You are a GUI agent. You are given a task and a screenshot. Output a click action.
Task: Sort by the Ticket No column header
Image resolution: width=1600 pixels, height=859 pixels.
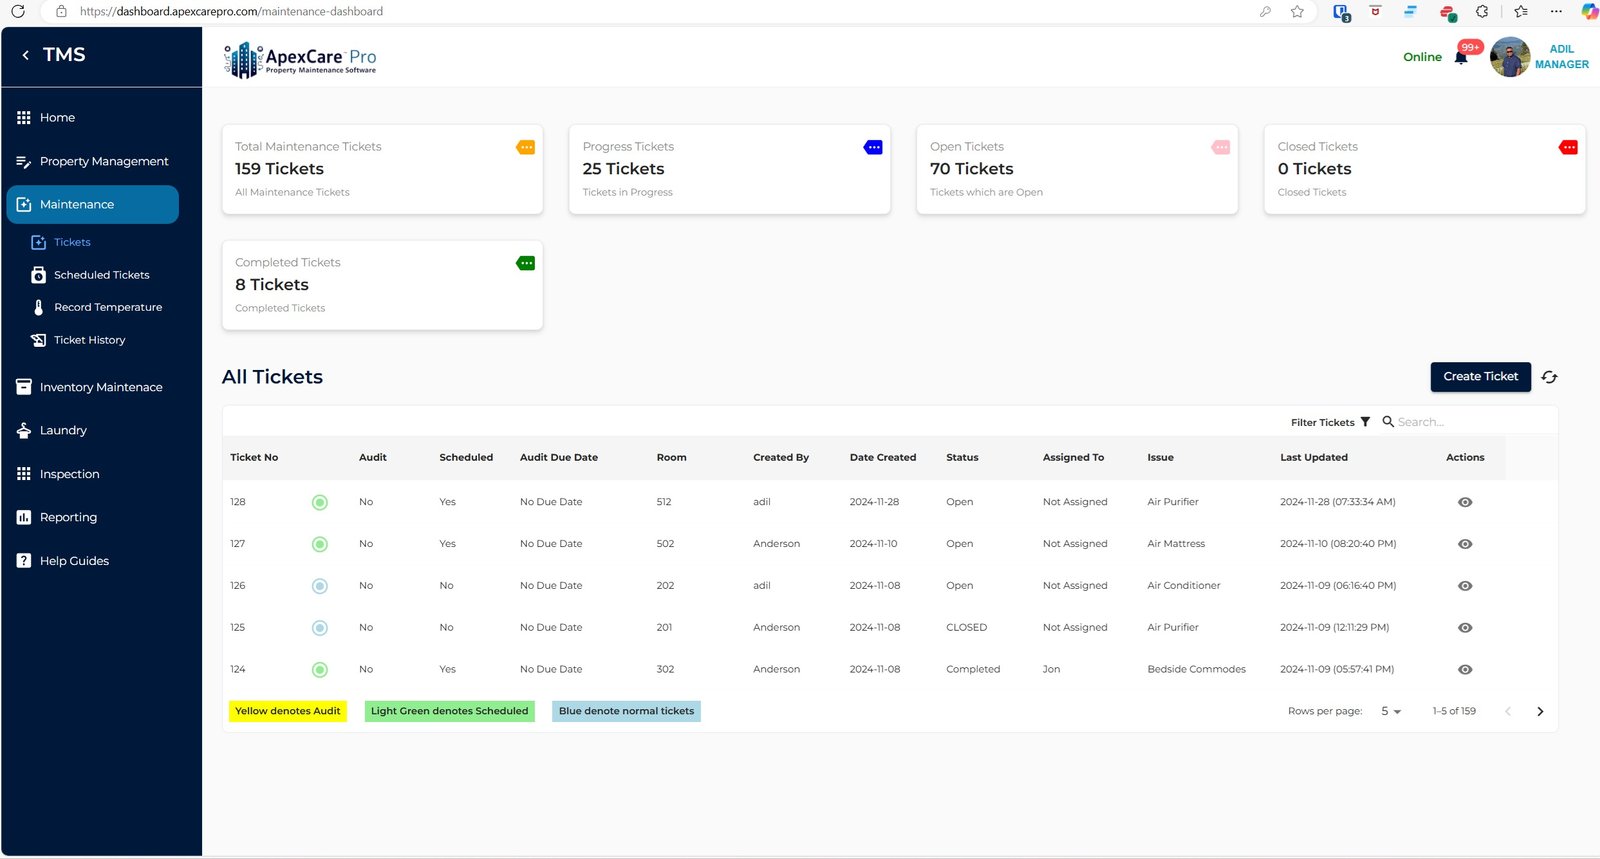(254, 457)
